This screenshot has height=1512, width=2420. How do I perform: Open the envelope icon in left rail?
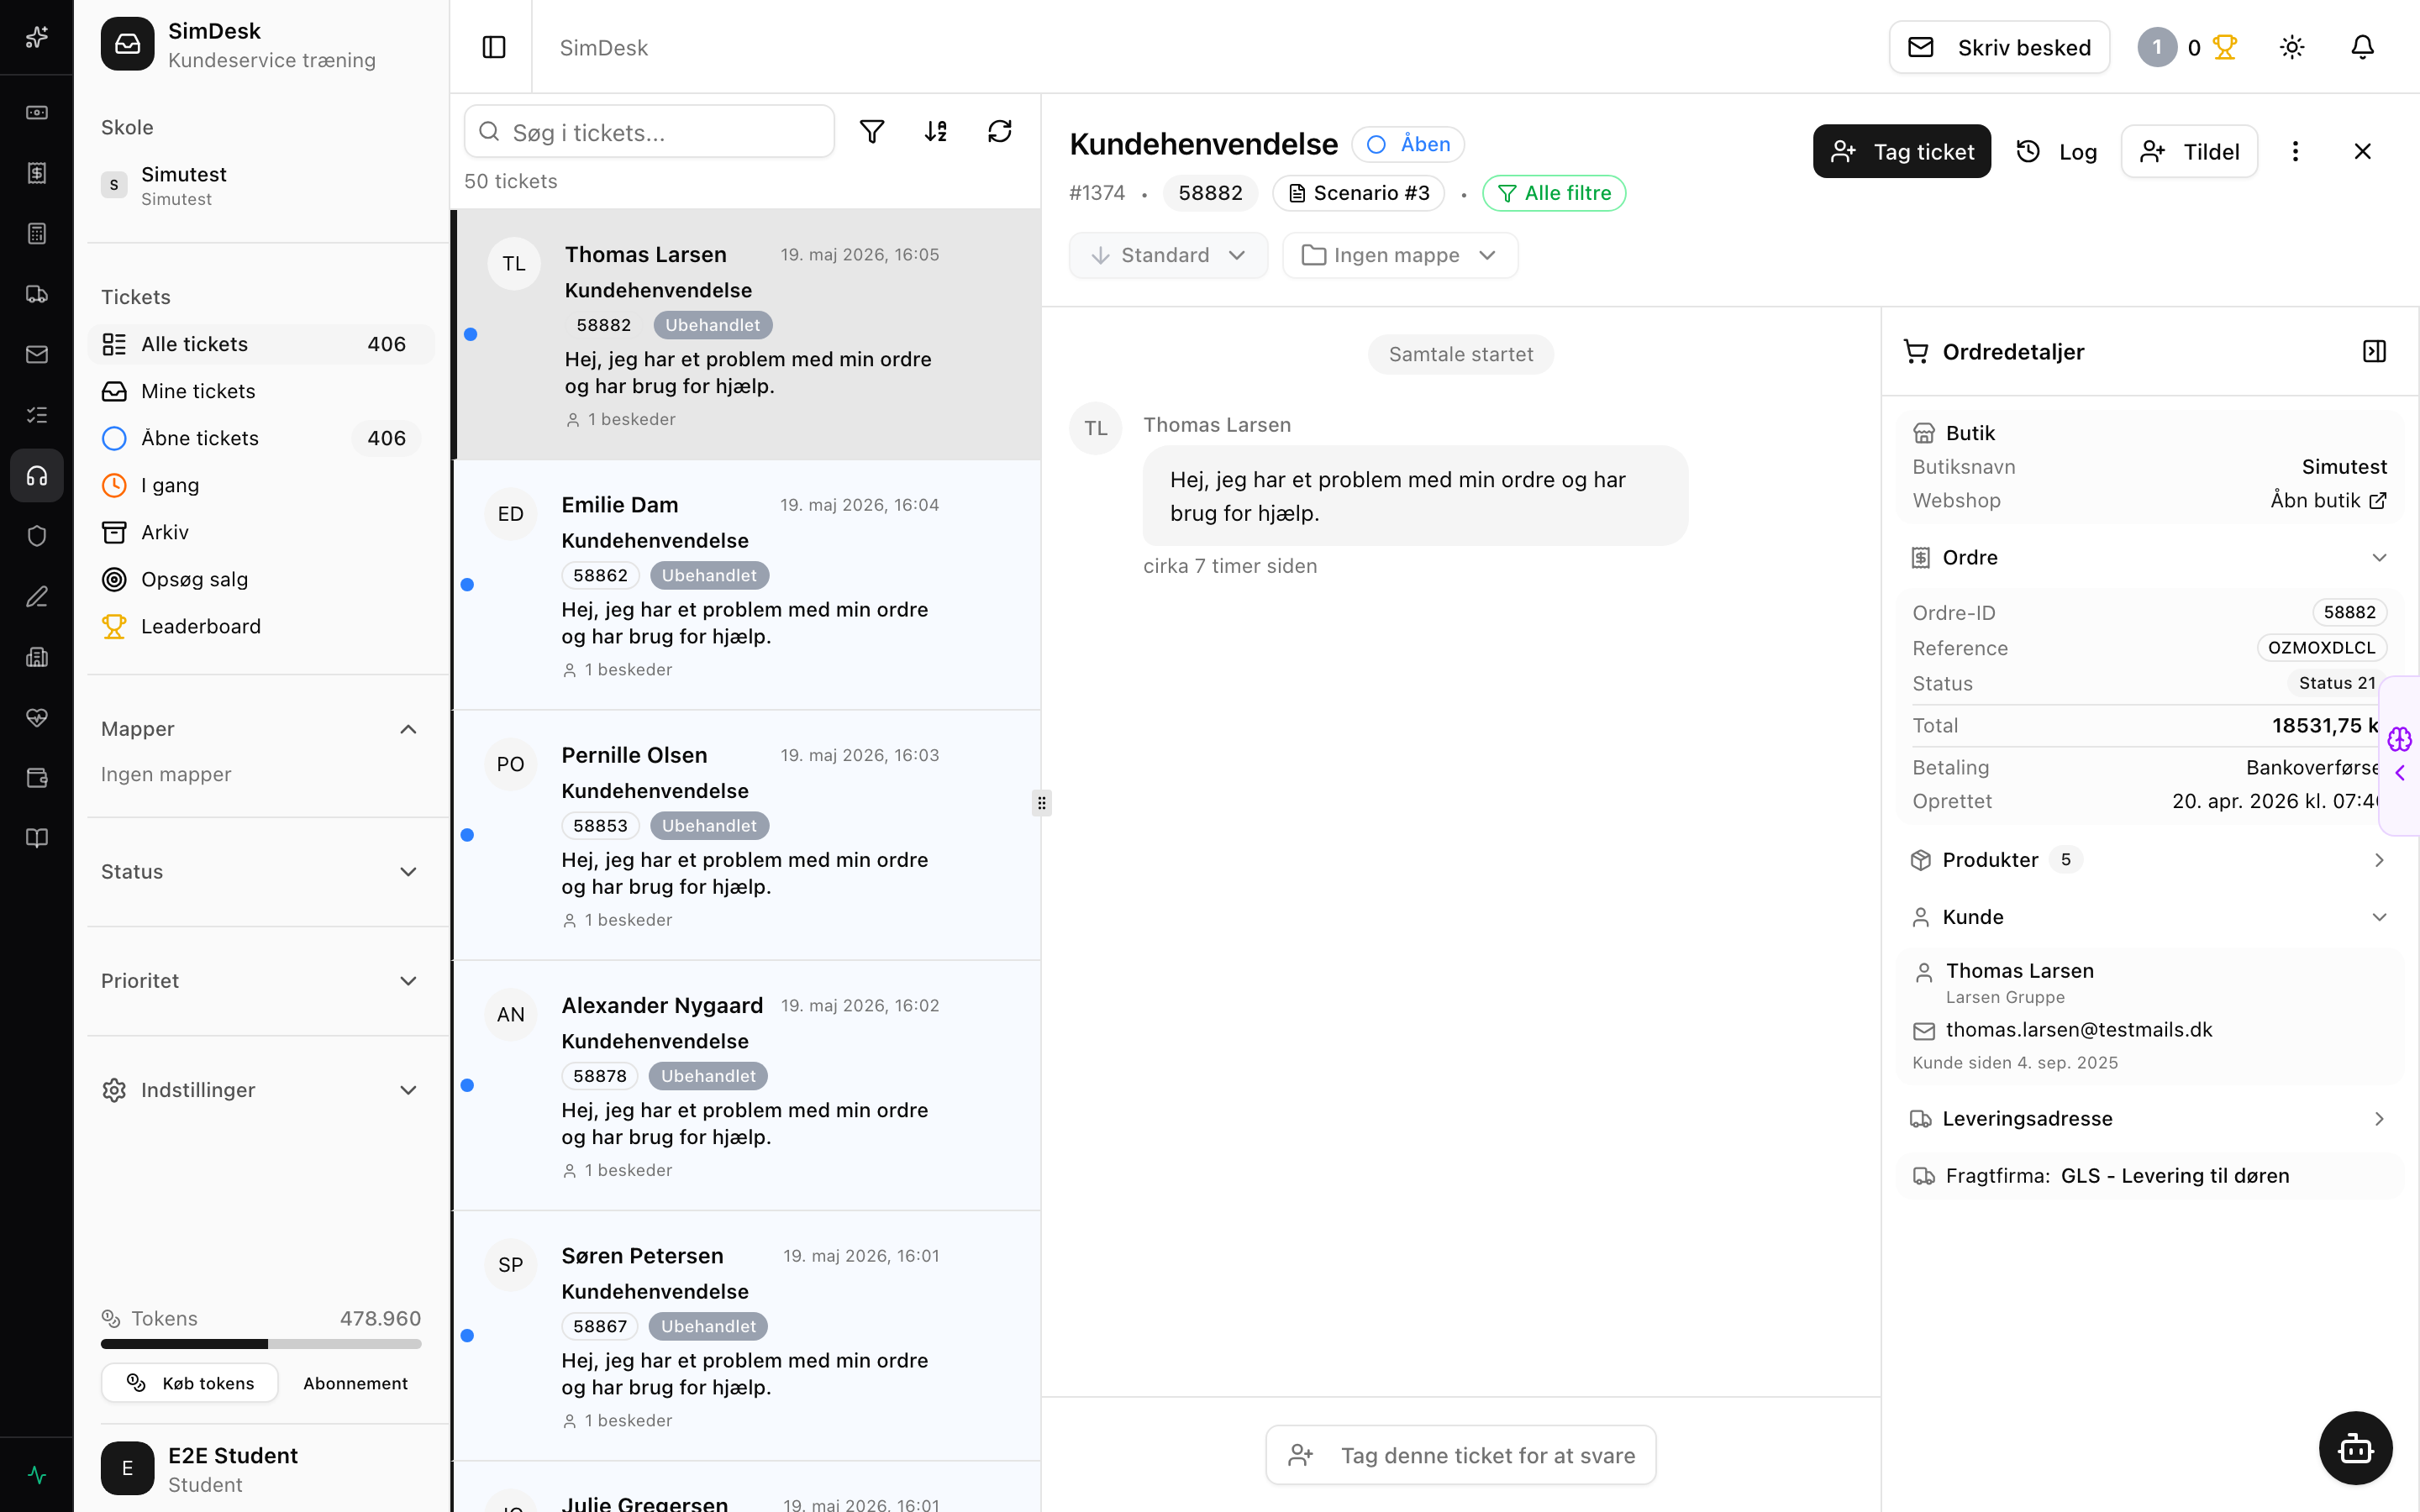[x=37, y=355]
